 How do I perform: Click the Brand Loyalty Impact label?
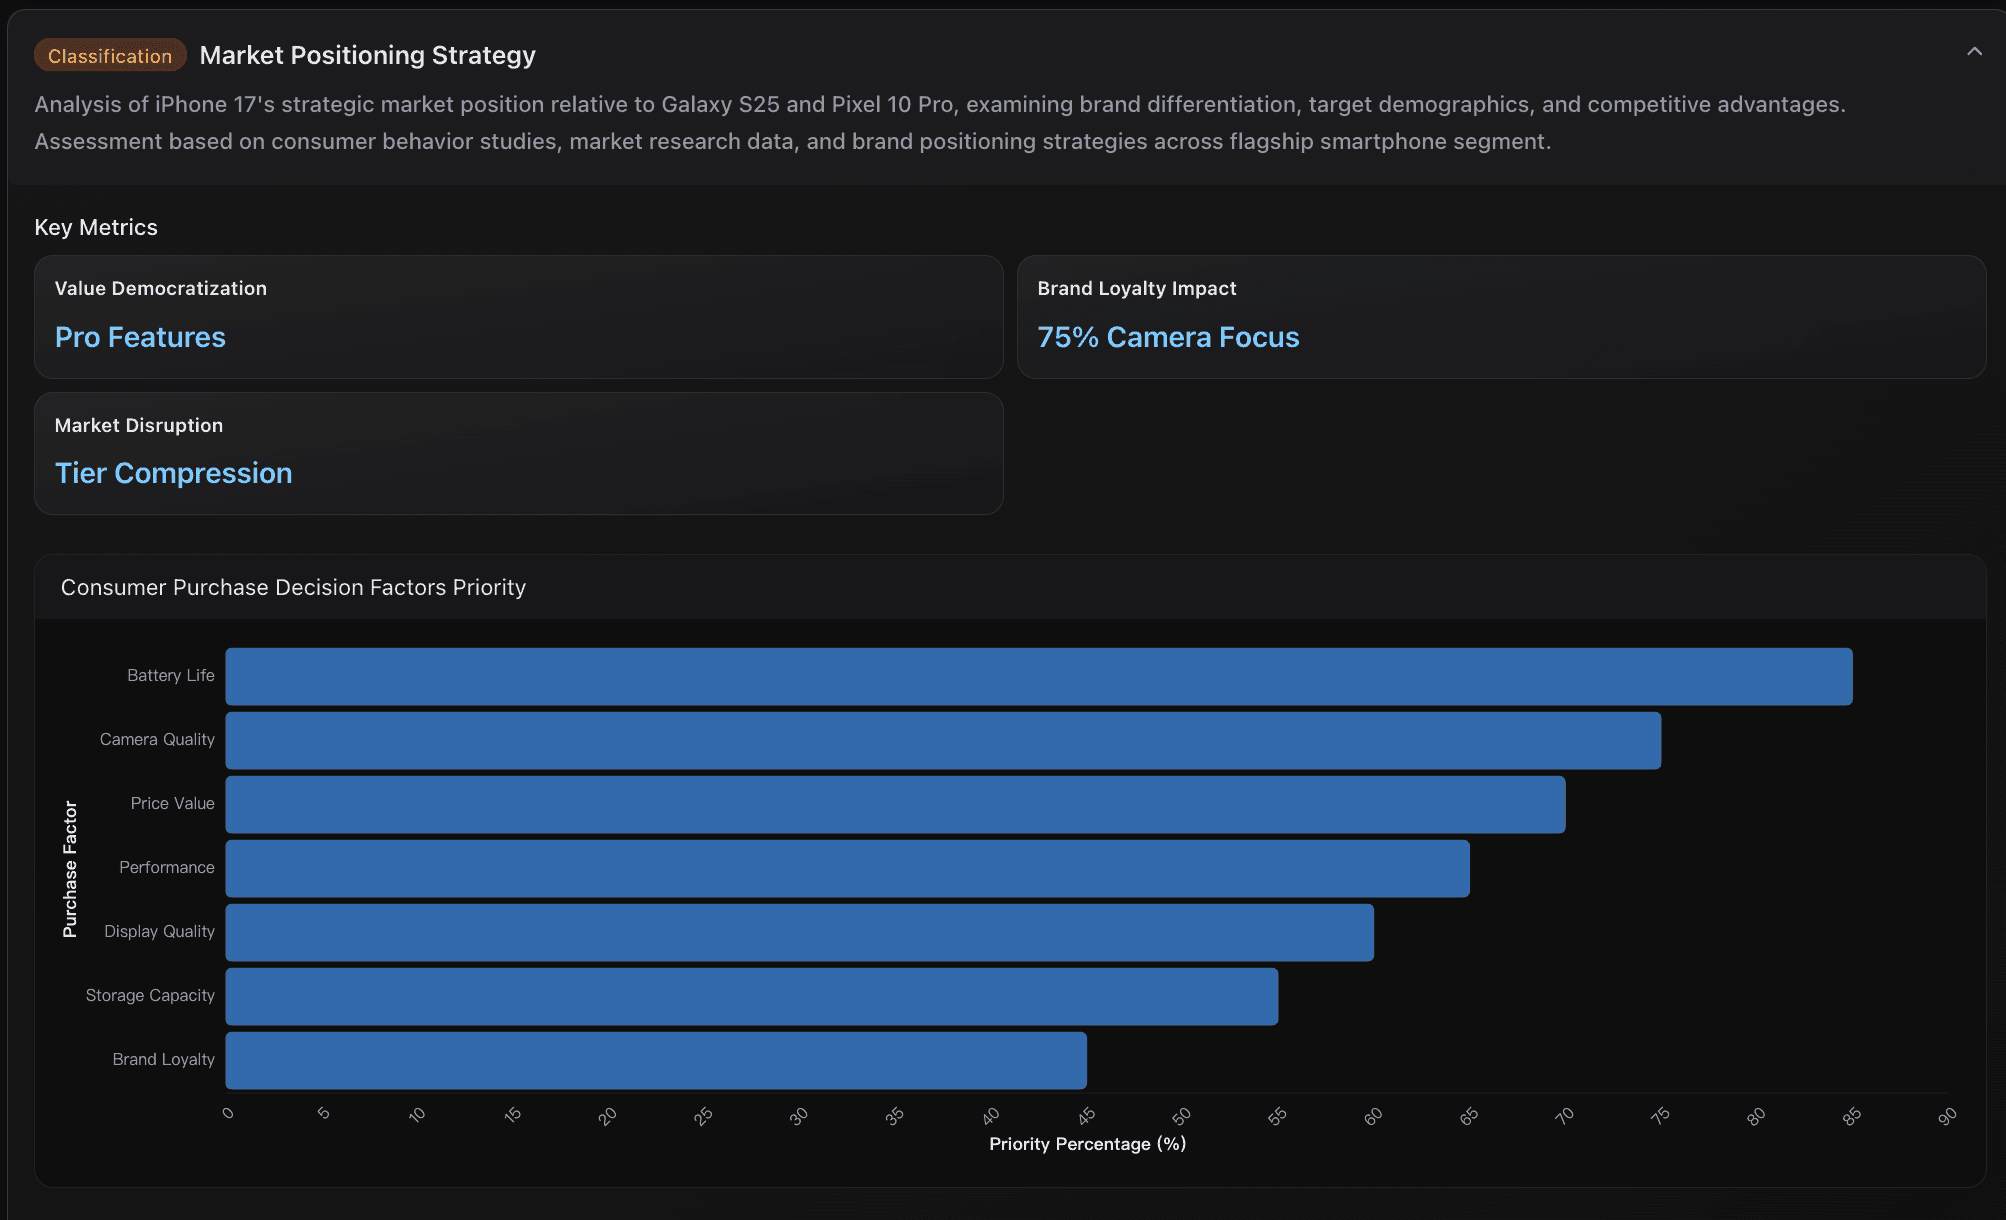pos(1137,288)
